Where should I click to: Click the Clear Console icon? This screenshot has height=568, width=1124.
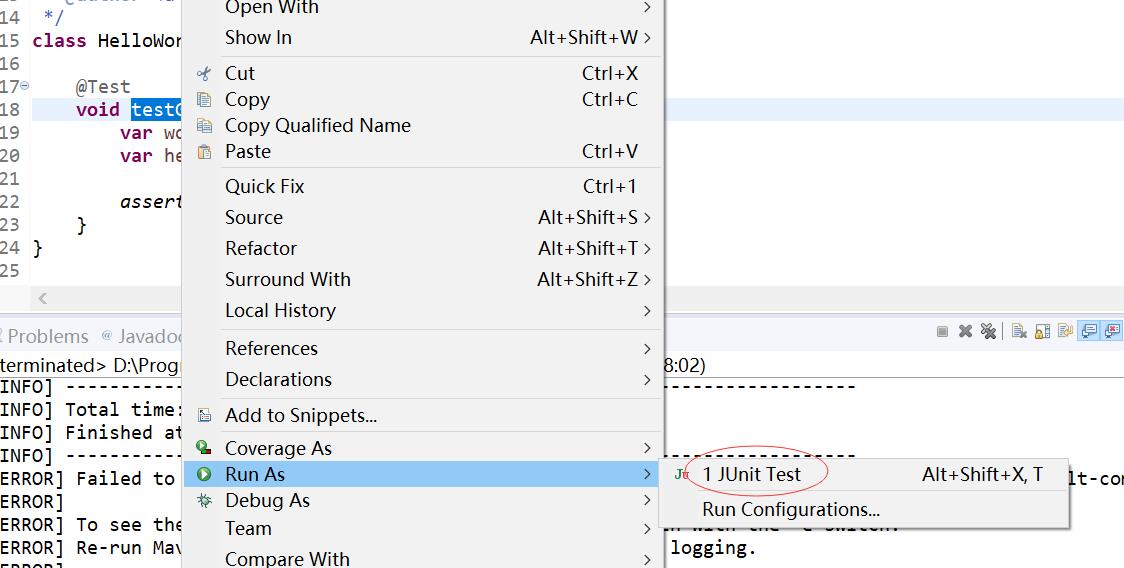1019,331
